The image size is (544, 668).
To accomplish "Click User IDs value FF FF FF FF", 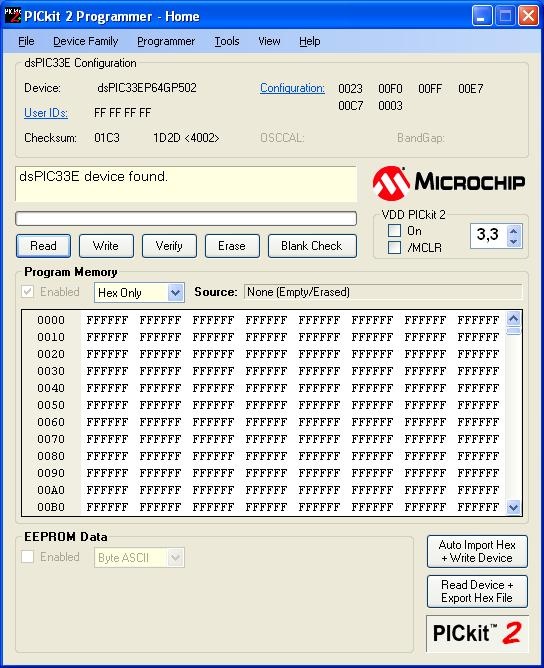I will pos(122,113).
